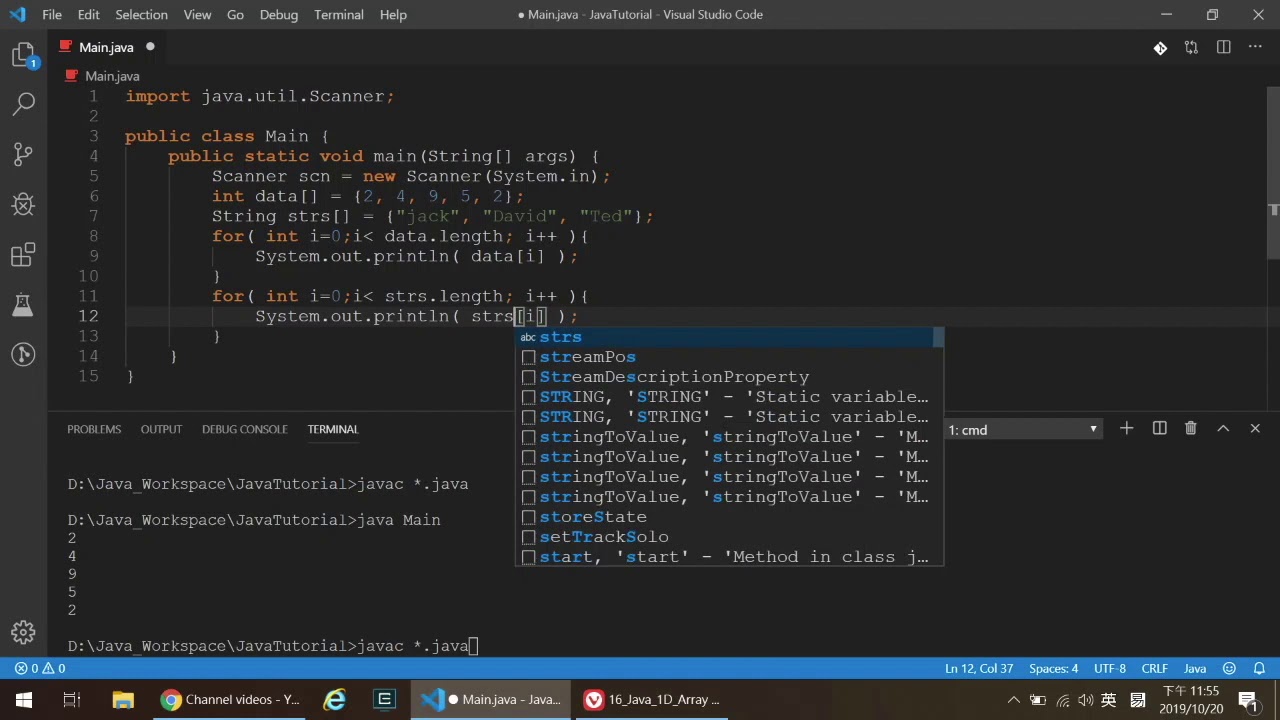Image resolution: width=1280 pixels, height=720 pixels.
Task: Open Windows Action Center notifications
Action: point(1247,700)
